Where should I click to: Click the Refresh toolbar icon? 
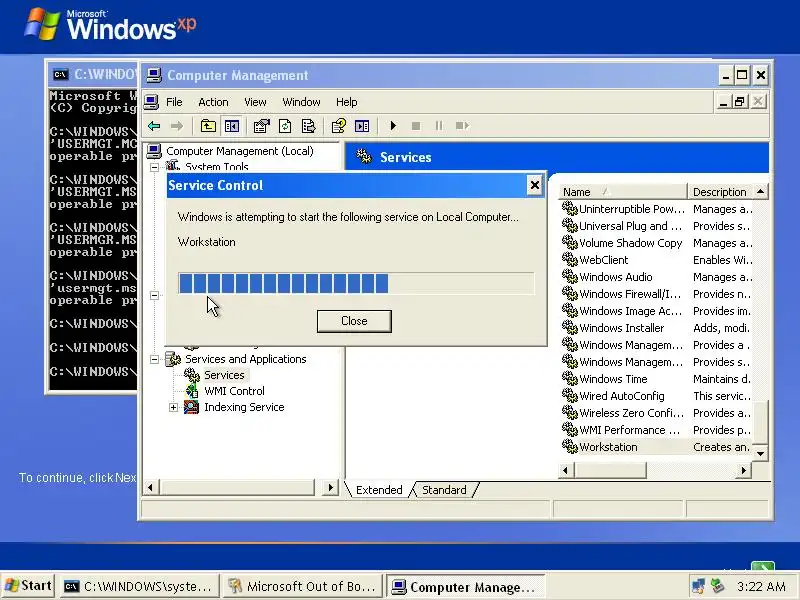[x=285, y=126]
